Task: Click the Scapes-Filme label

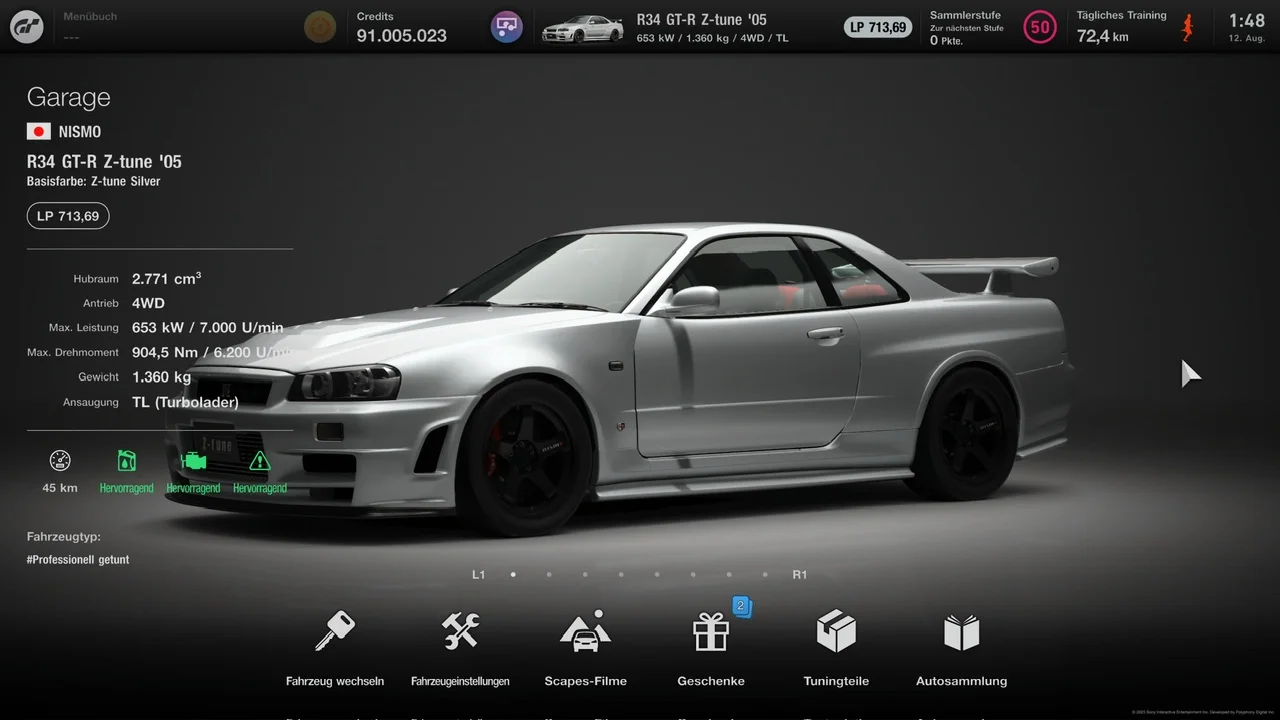Action: pos(586,681)
